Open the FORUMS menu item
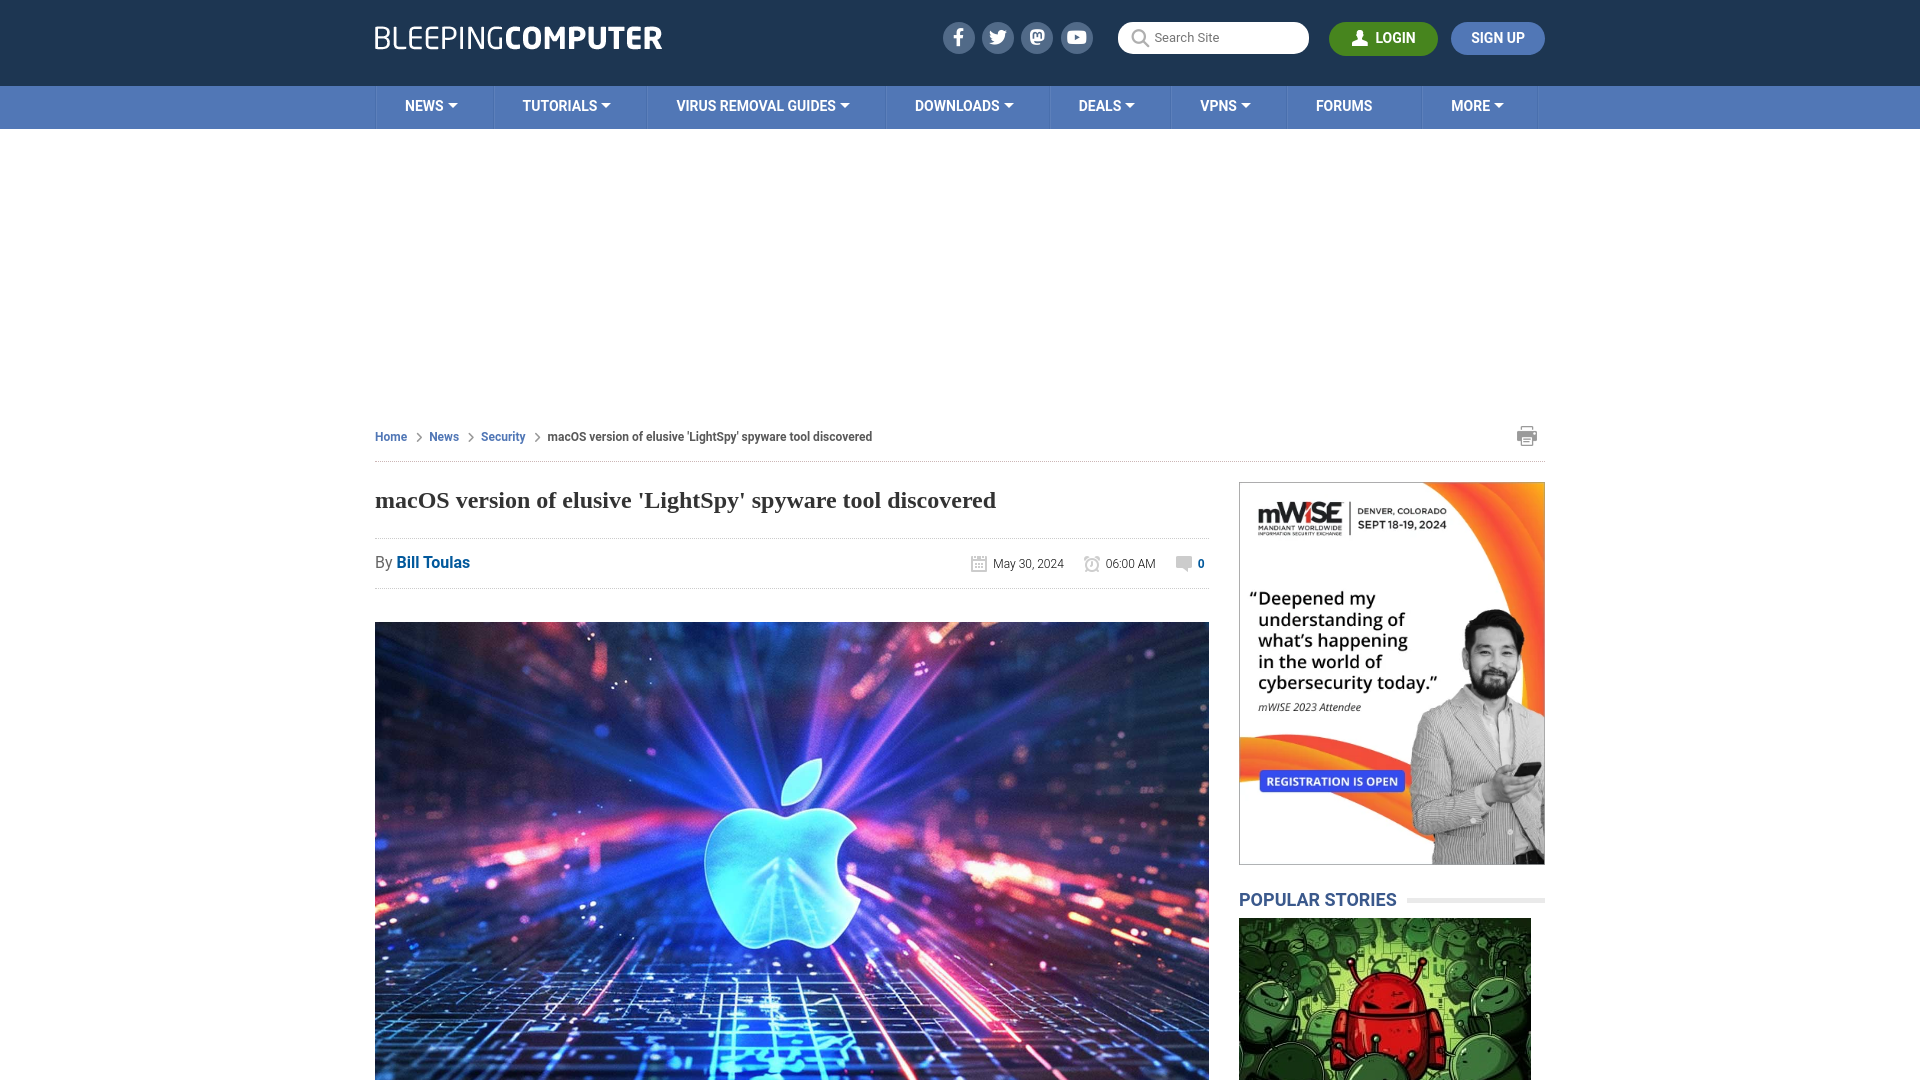 [x=1344, y=105]
